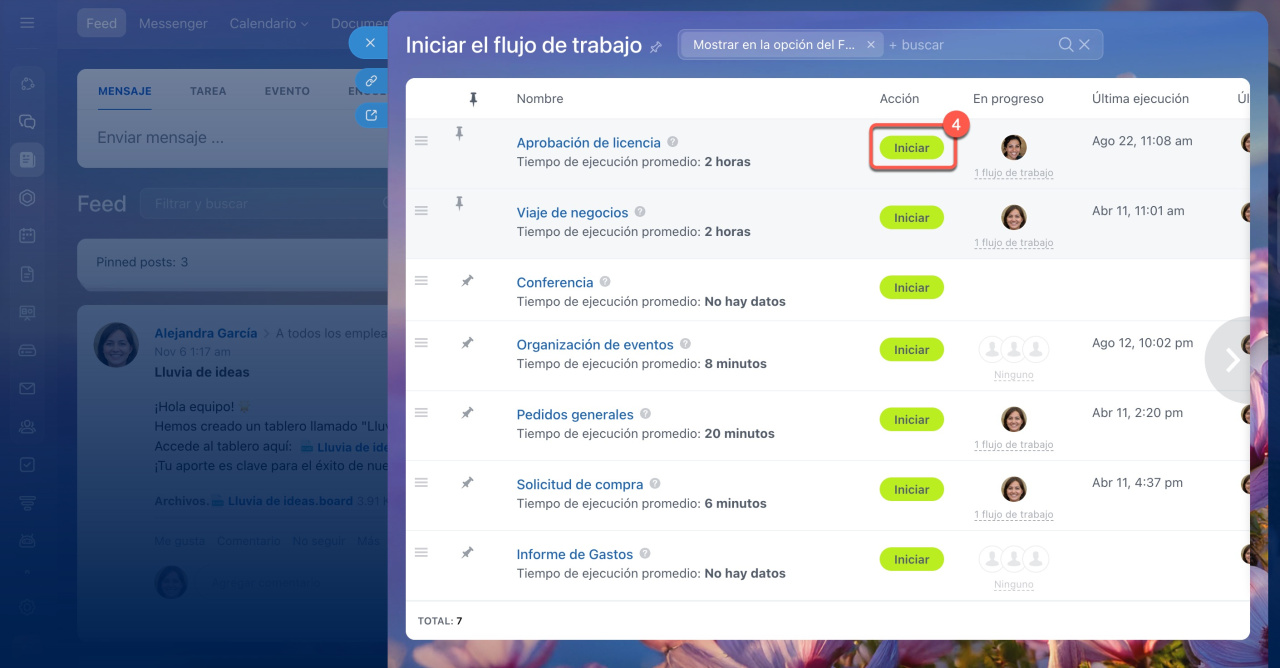Expand 'Ninguno' under Organización de eventos
Viewport: 1280px width, 668px height.
1013,375
